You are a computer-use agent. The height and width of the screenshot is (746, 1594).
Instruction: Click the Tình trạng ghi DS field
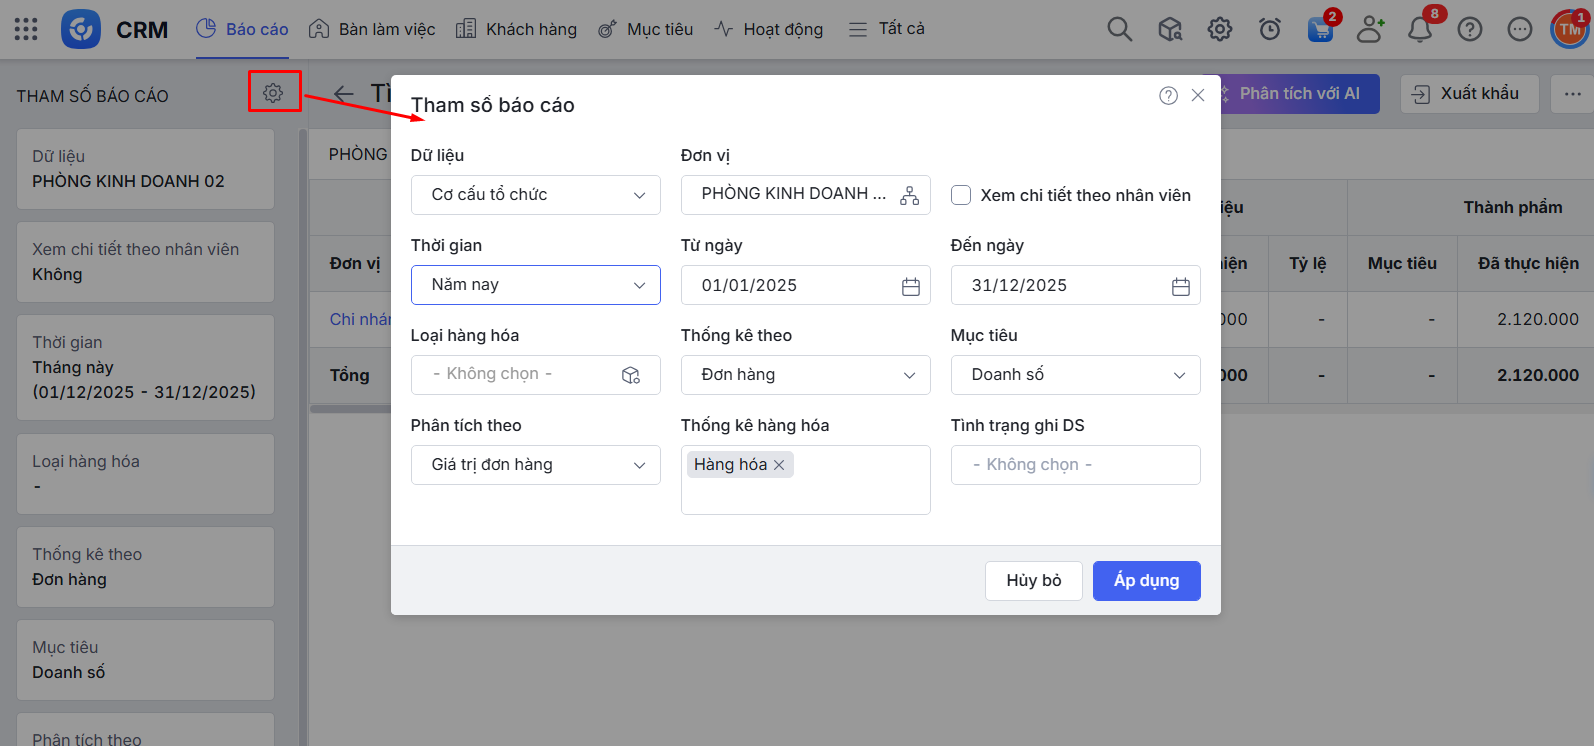pos(1075,465)
